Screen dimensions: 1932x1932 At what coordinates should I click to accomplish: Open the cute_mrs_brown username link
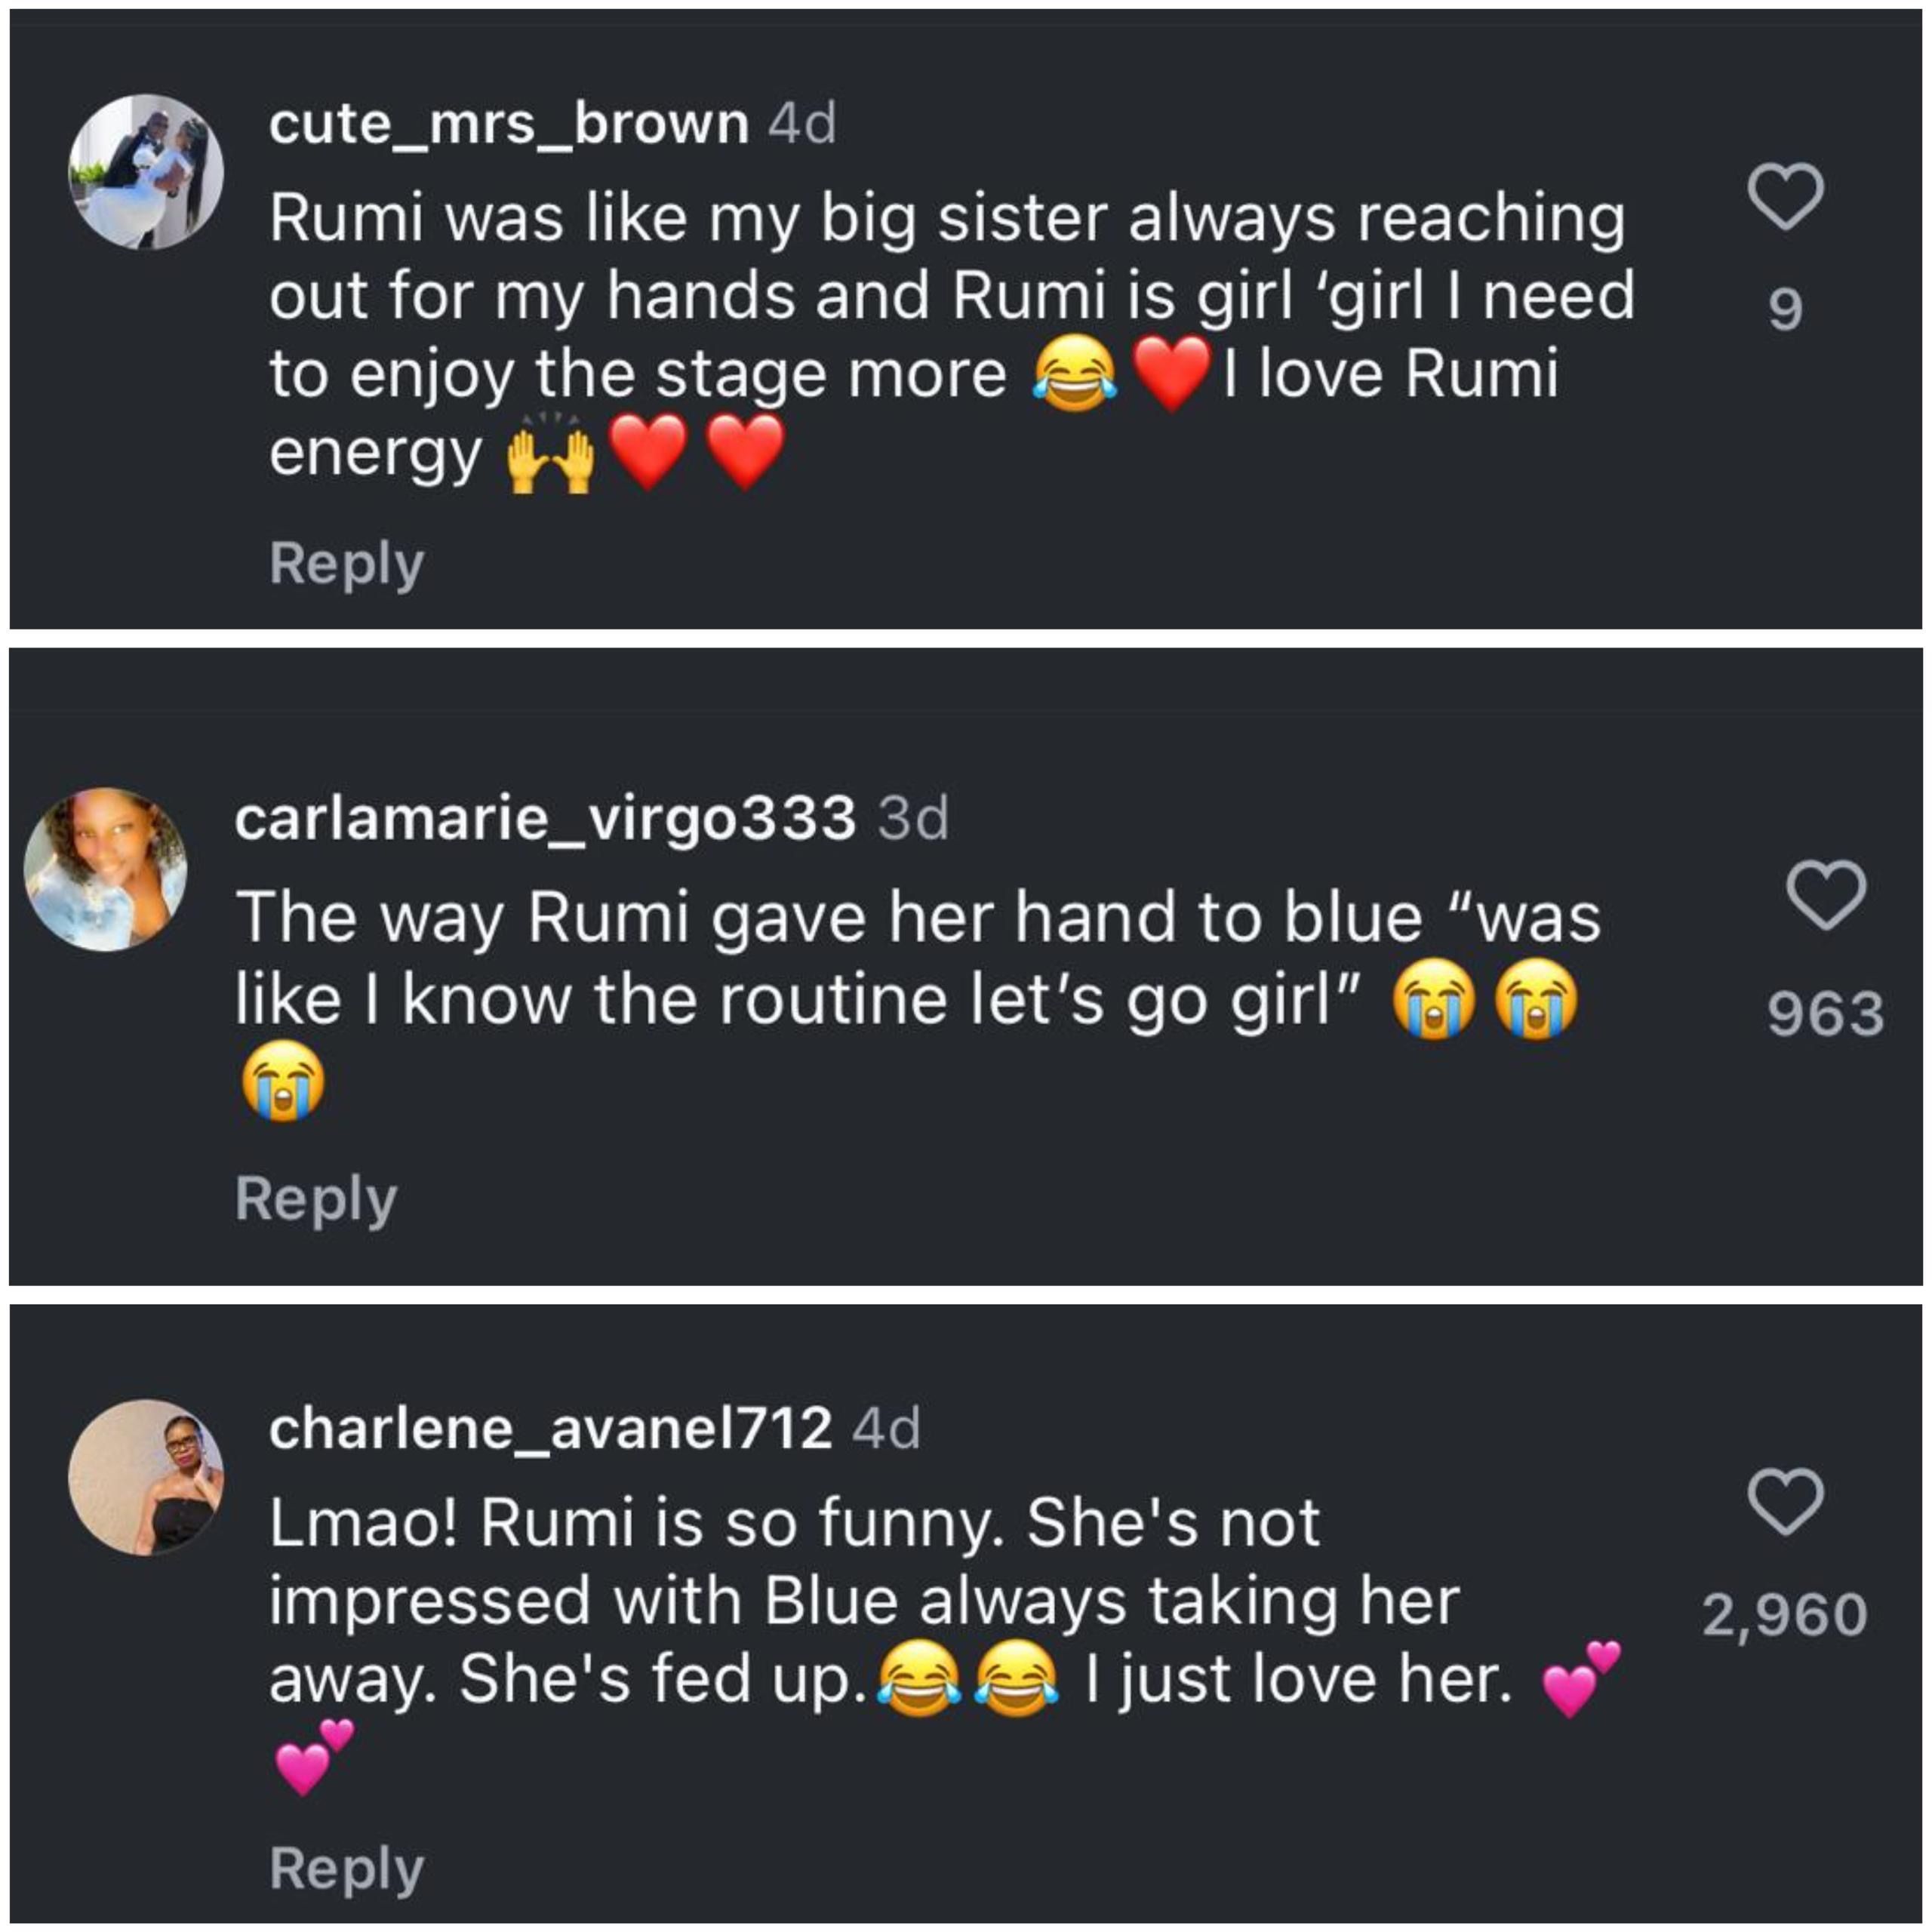509,124
